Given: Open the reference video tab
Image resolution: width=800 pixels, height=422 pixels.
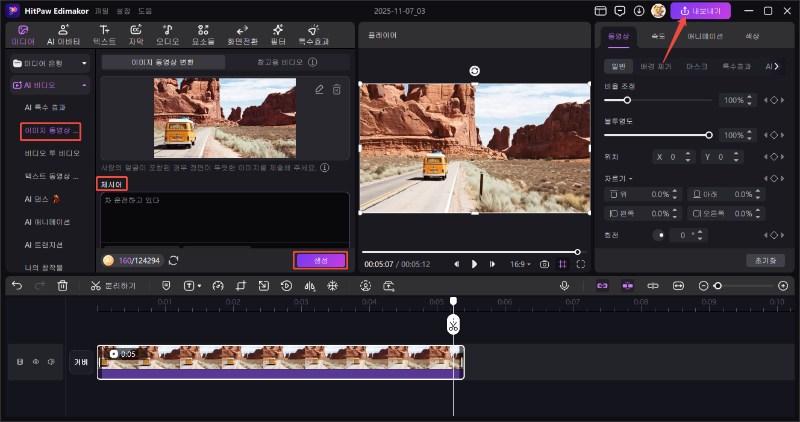Looking at the screenshot, I should pyautogui.click(x=287, y=62).
